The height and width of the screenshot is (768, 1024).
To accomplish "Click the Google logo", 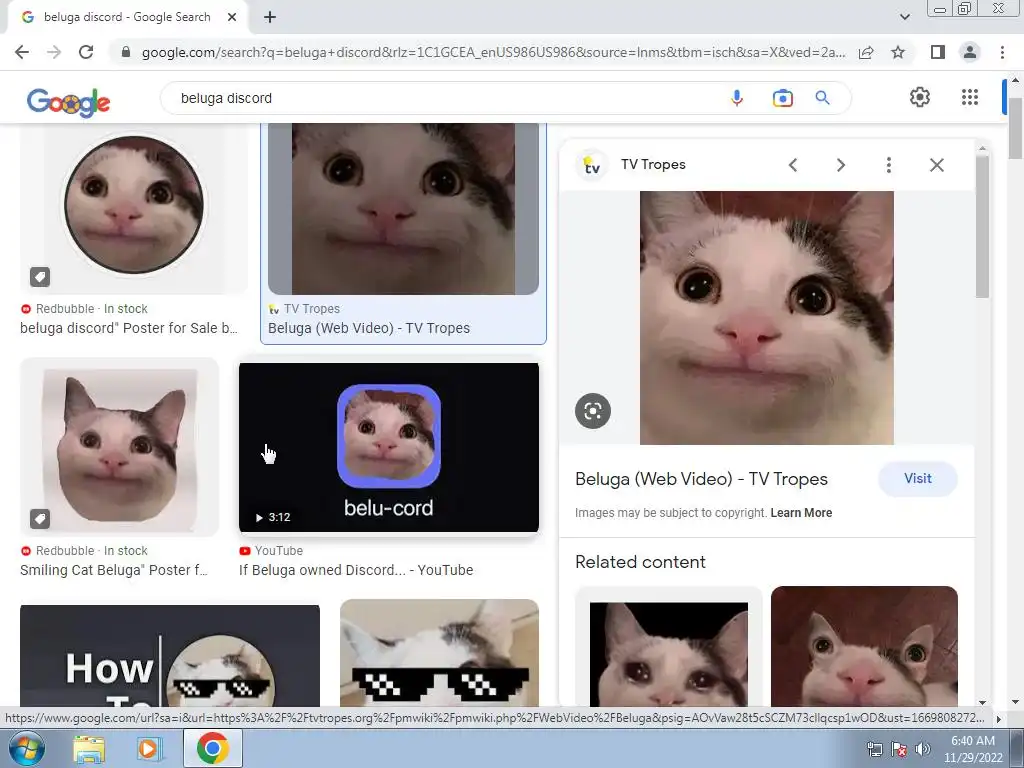I will coord(69,102).
